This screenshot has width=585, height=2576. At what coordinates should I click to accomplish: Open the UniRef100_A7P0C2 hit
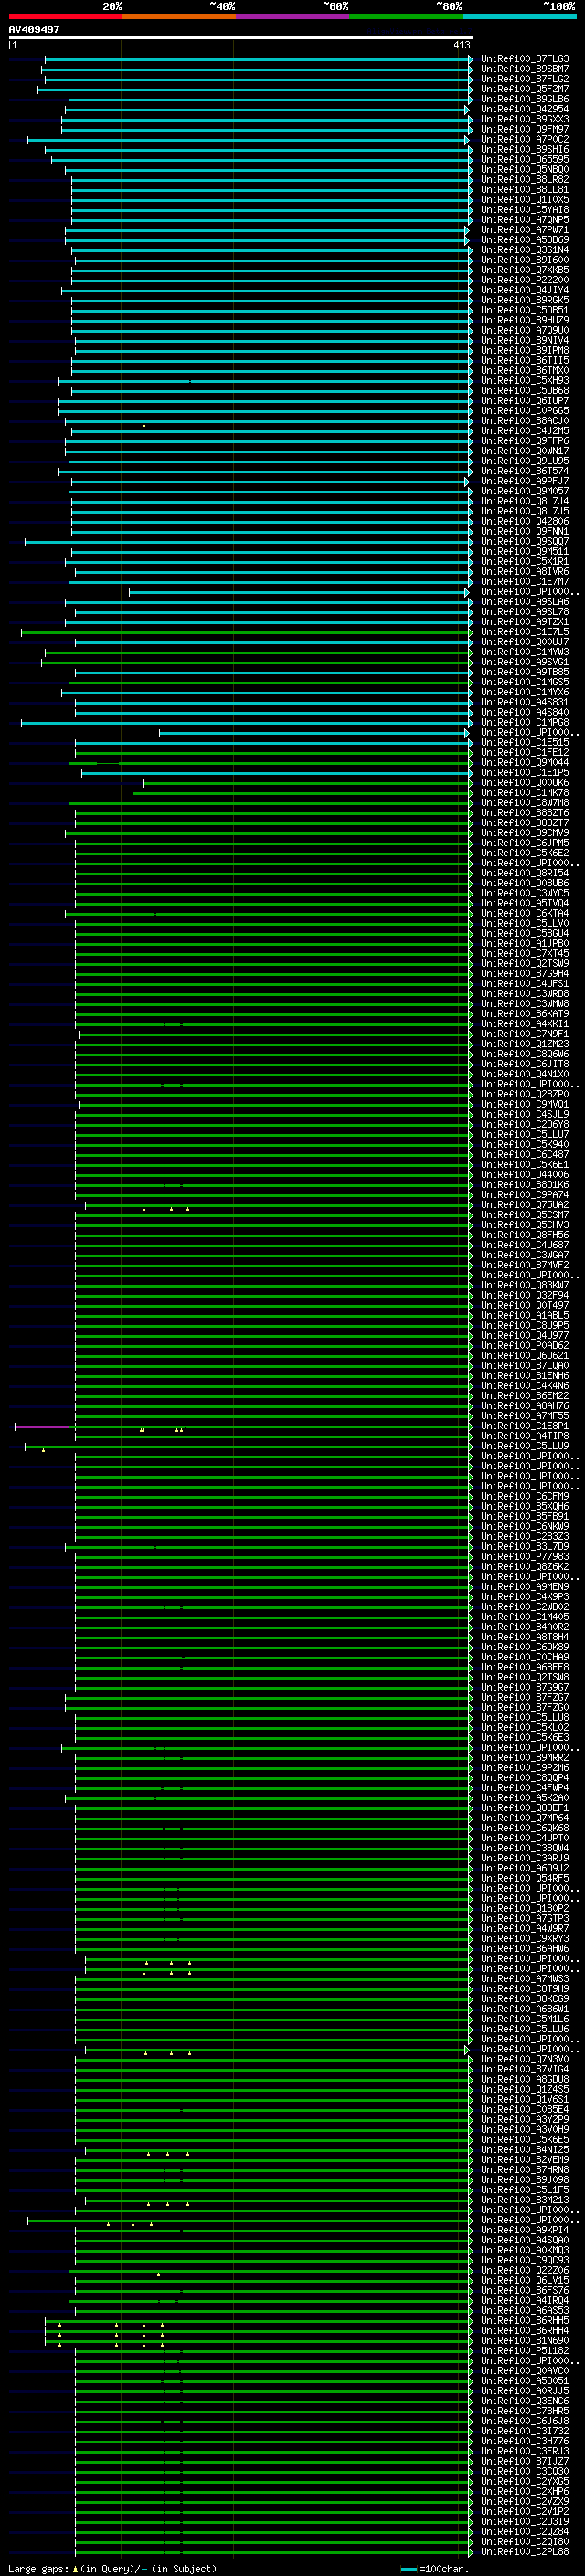[525, 139]
